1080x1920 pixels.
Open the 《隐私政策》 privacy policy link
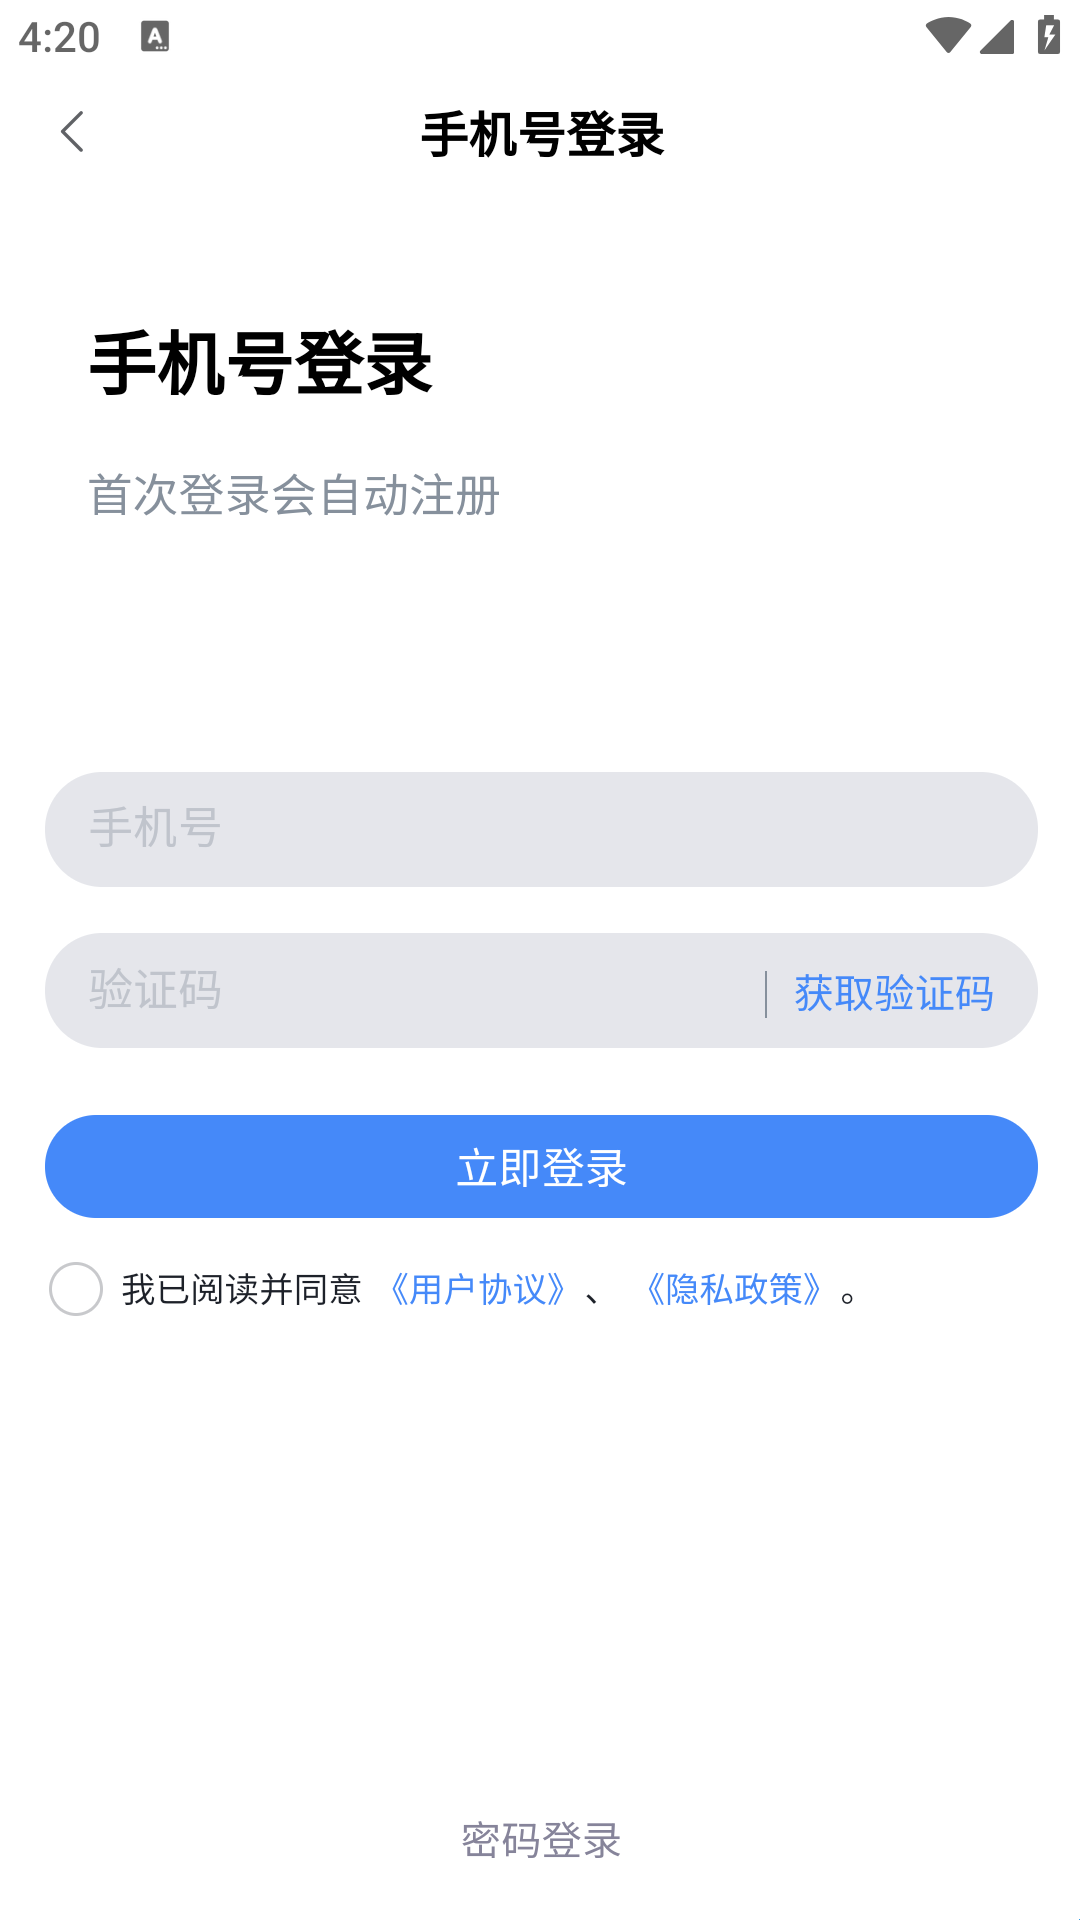pyautogui.click(x=735, y=1290)
